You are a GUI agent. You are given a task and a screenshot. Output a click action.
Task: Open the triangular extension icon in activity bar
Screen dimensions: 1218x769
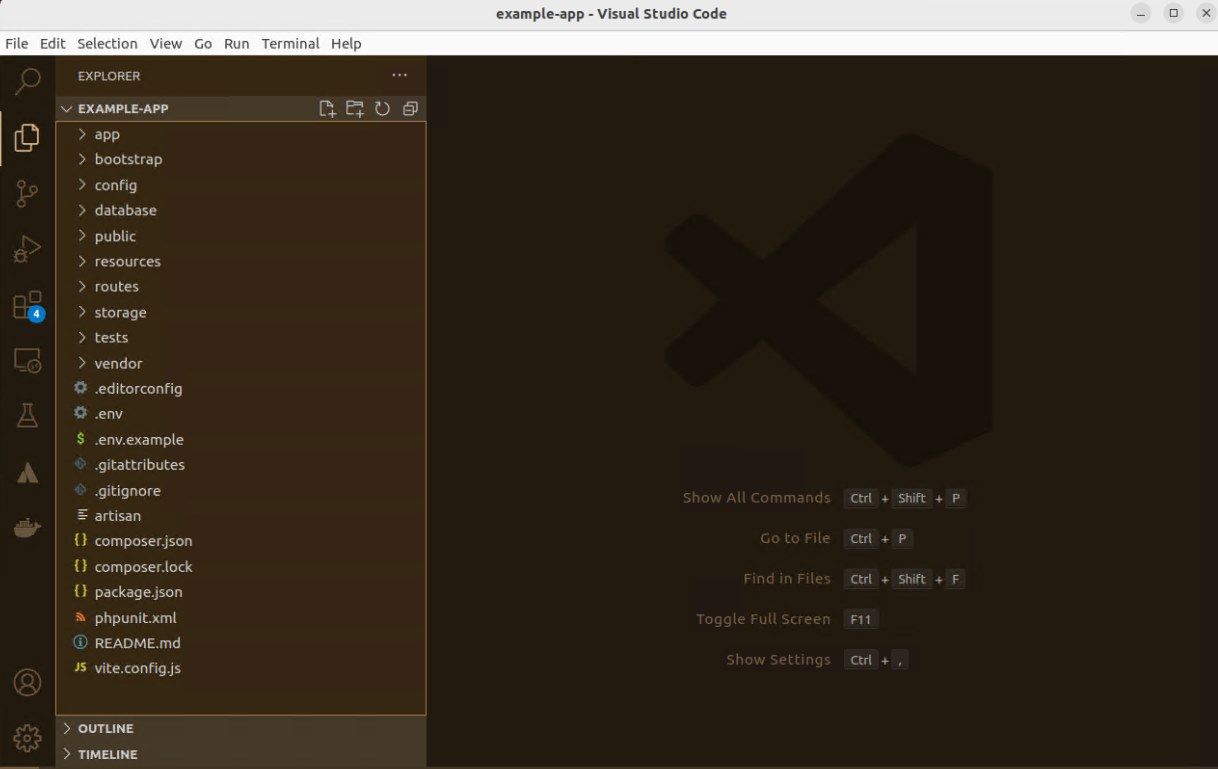(x=28, y=472)
